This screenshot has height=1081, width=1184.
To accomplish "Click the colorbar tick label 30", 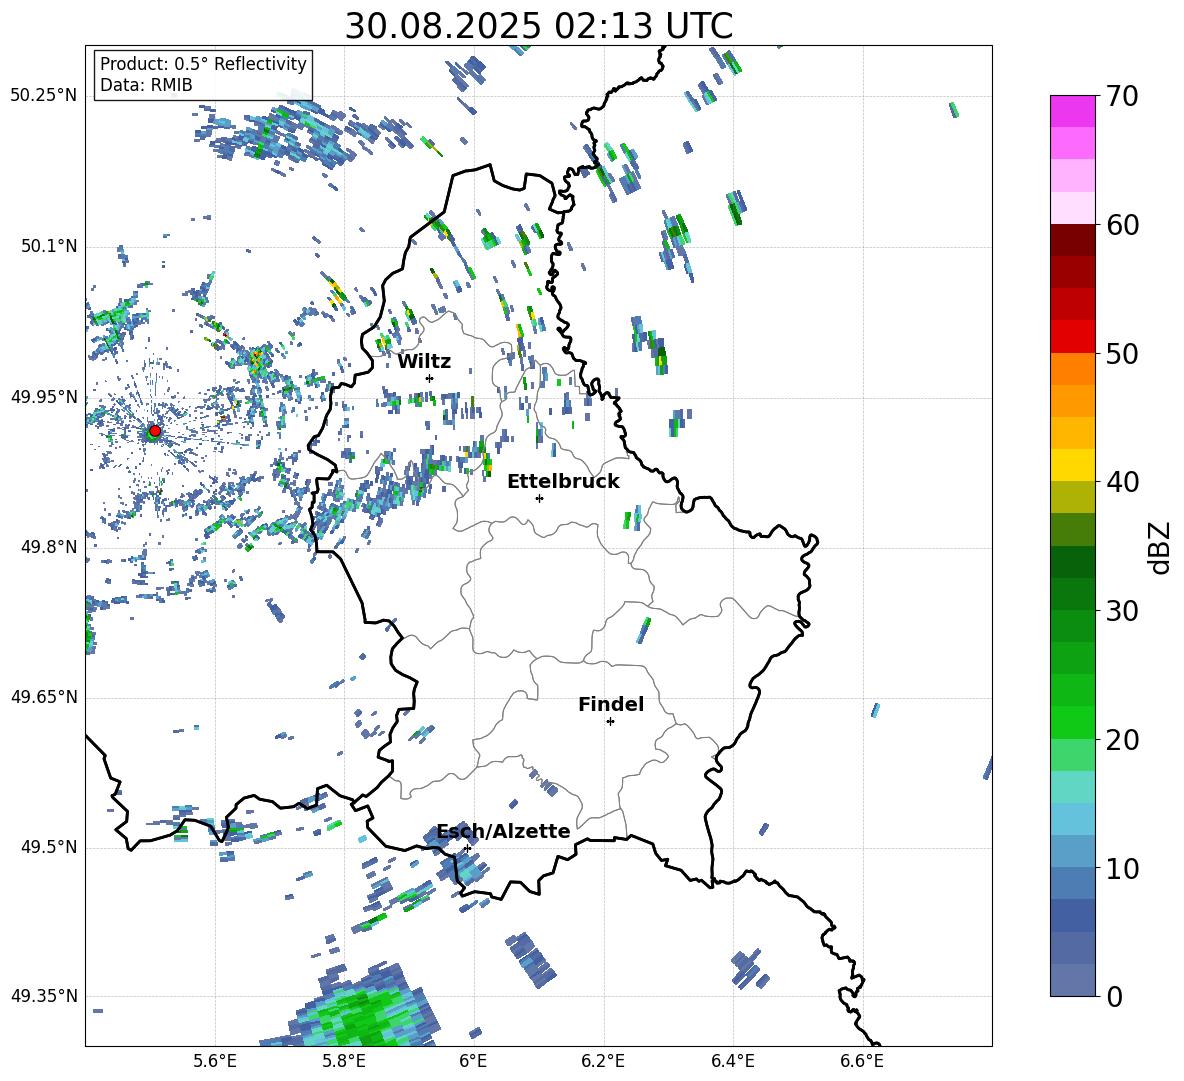I will point(1122,611).
